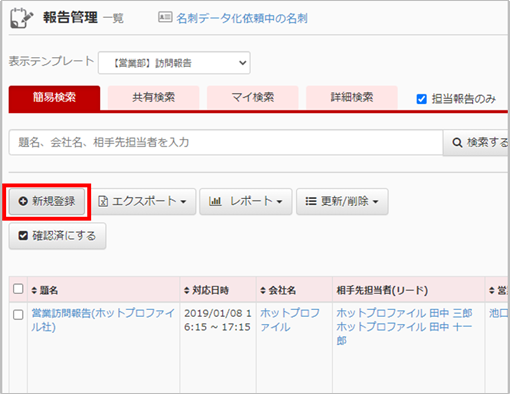Switch to the 共有検索 tab
510x394 pixels.
153,97
